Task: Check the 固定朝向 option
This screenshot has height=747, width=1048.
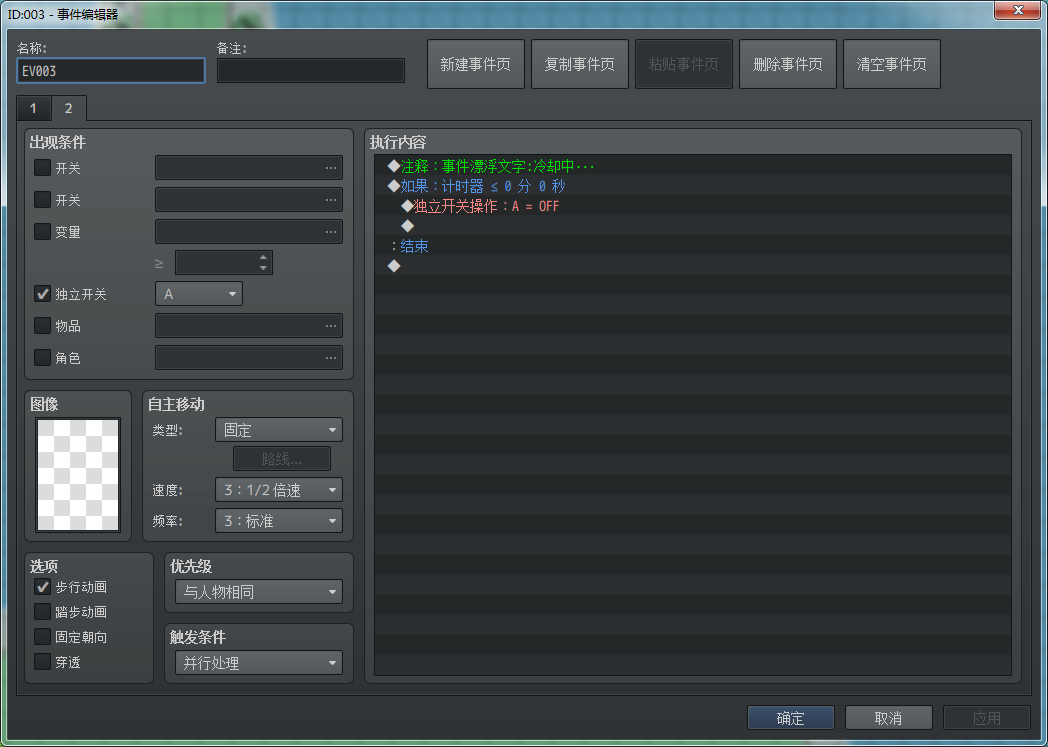Action: click(42, 637)
